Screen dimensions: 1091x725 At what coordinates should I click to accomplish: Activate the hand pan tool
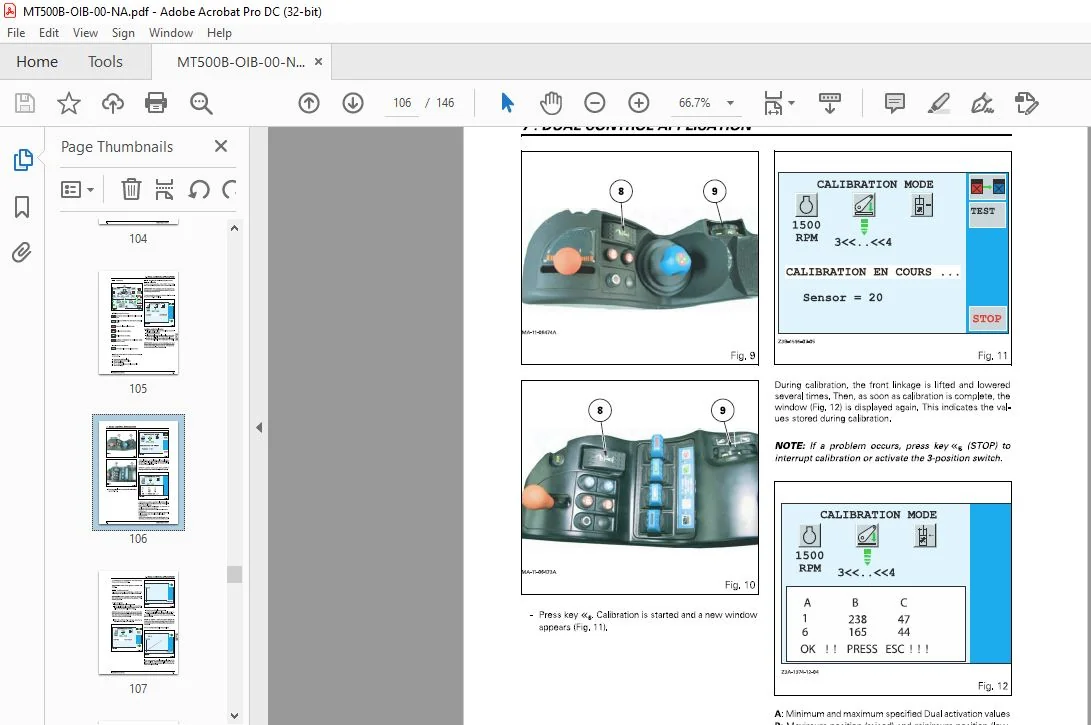point(550,103)
